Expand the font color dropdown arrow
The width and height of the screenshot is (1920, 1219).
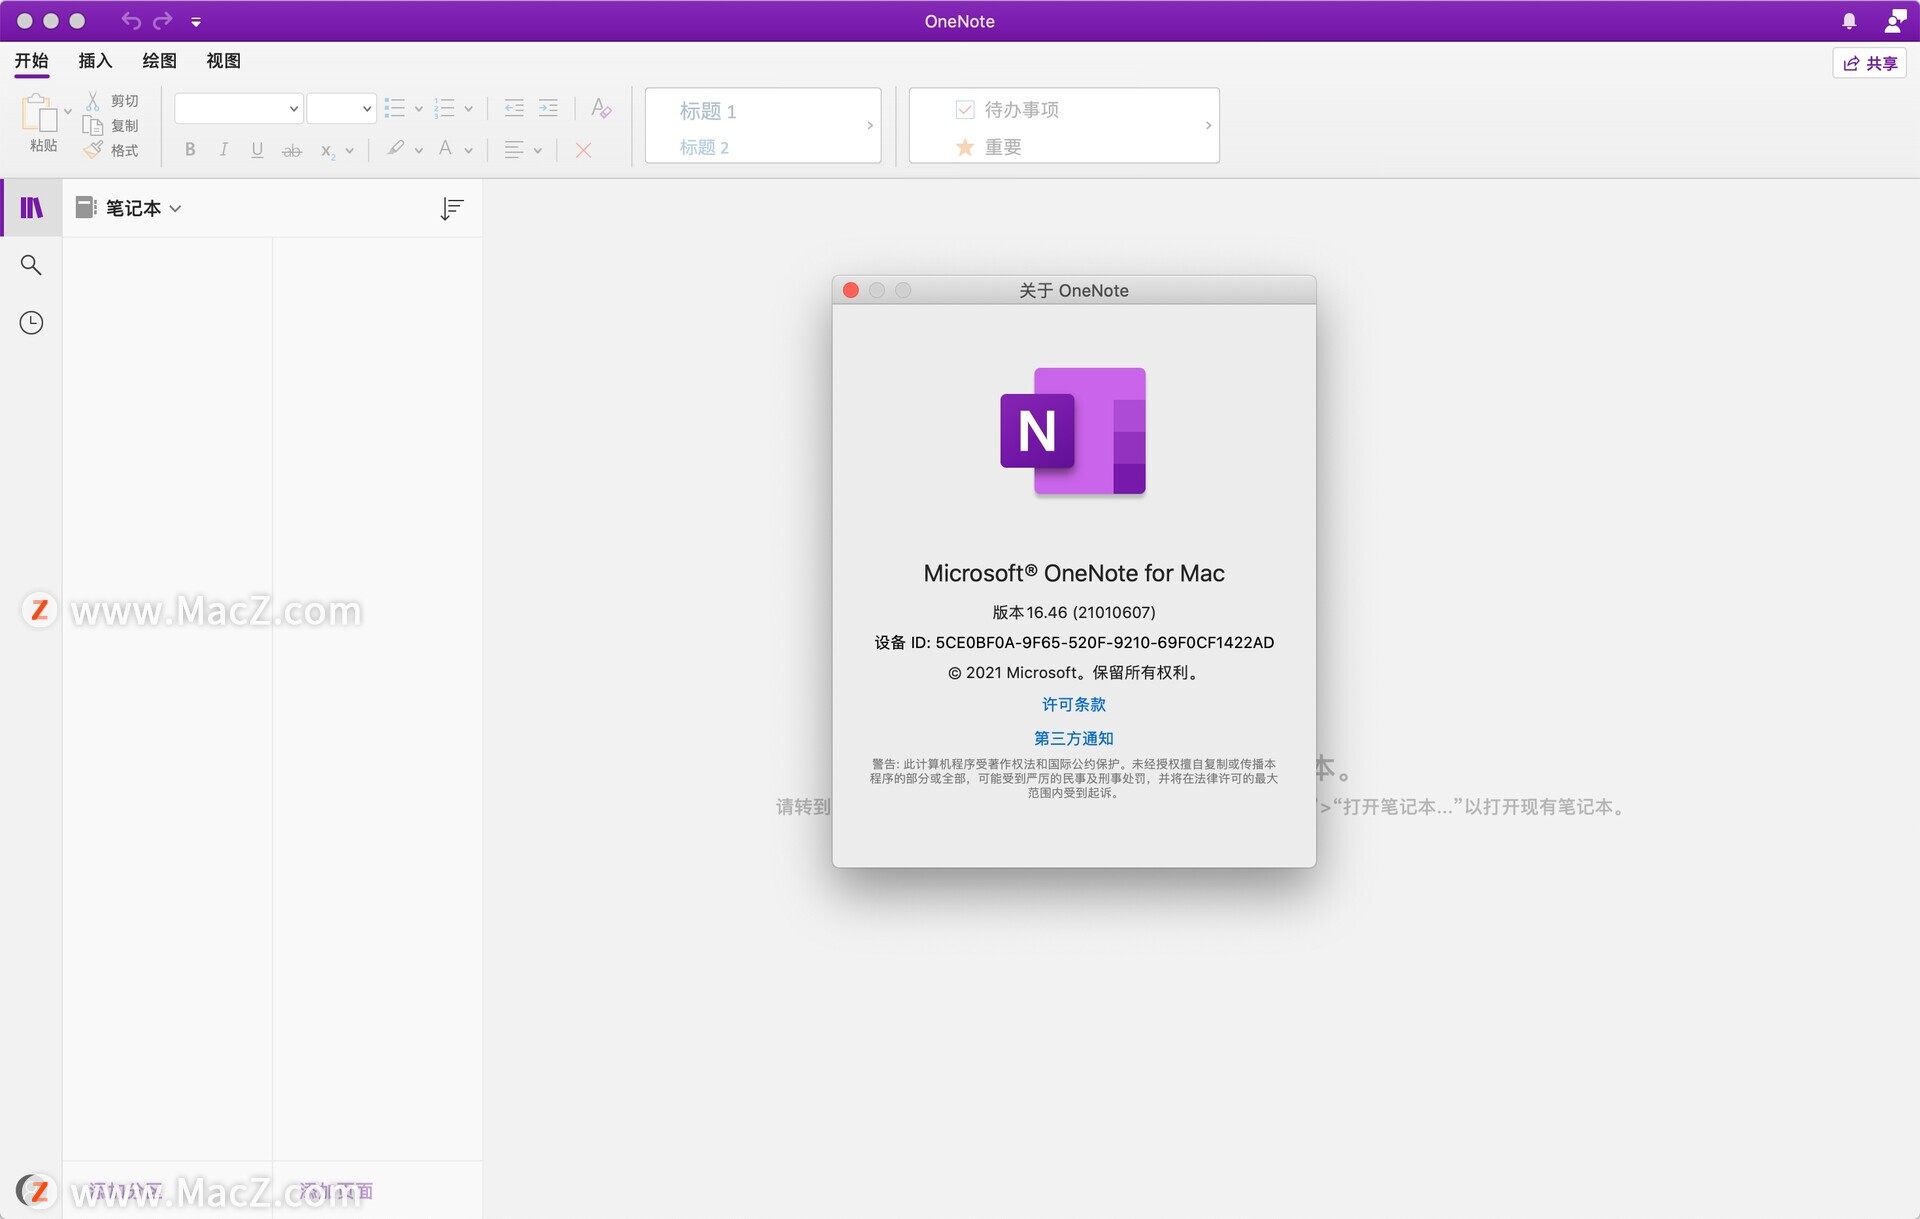point(468,151)
